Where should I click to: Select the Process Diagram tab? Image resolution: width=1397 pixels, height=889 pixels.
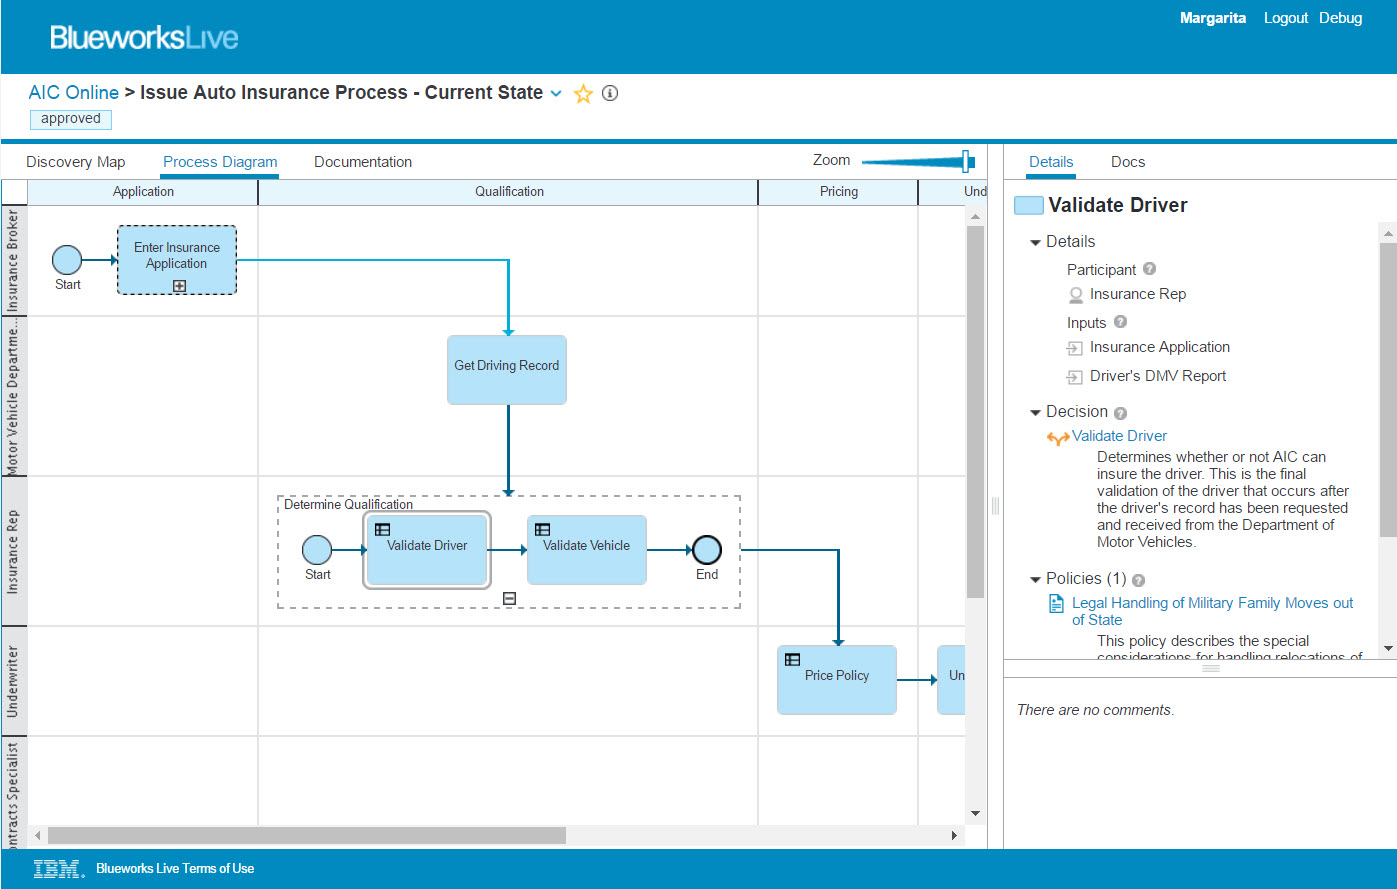pyautogui.click(x=220, y=162)
